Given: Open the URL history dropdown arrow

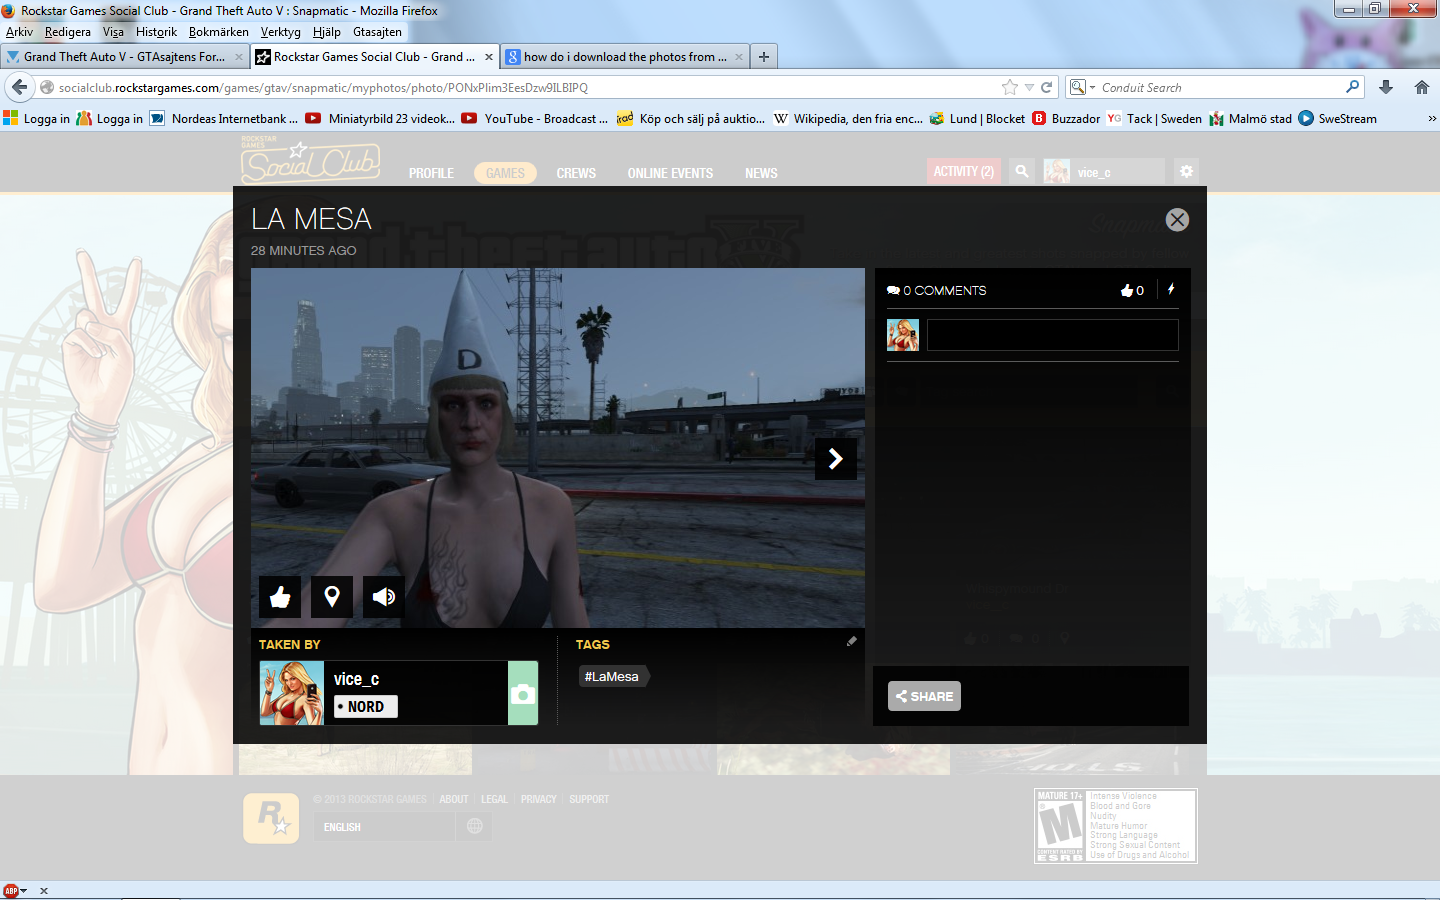Looking at the screenshot, I should click(1029, 88).
